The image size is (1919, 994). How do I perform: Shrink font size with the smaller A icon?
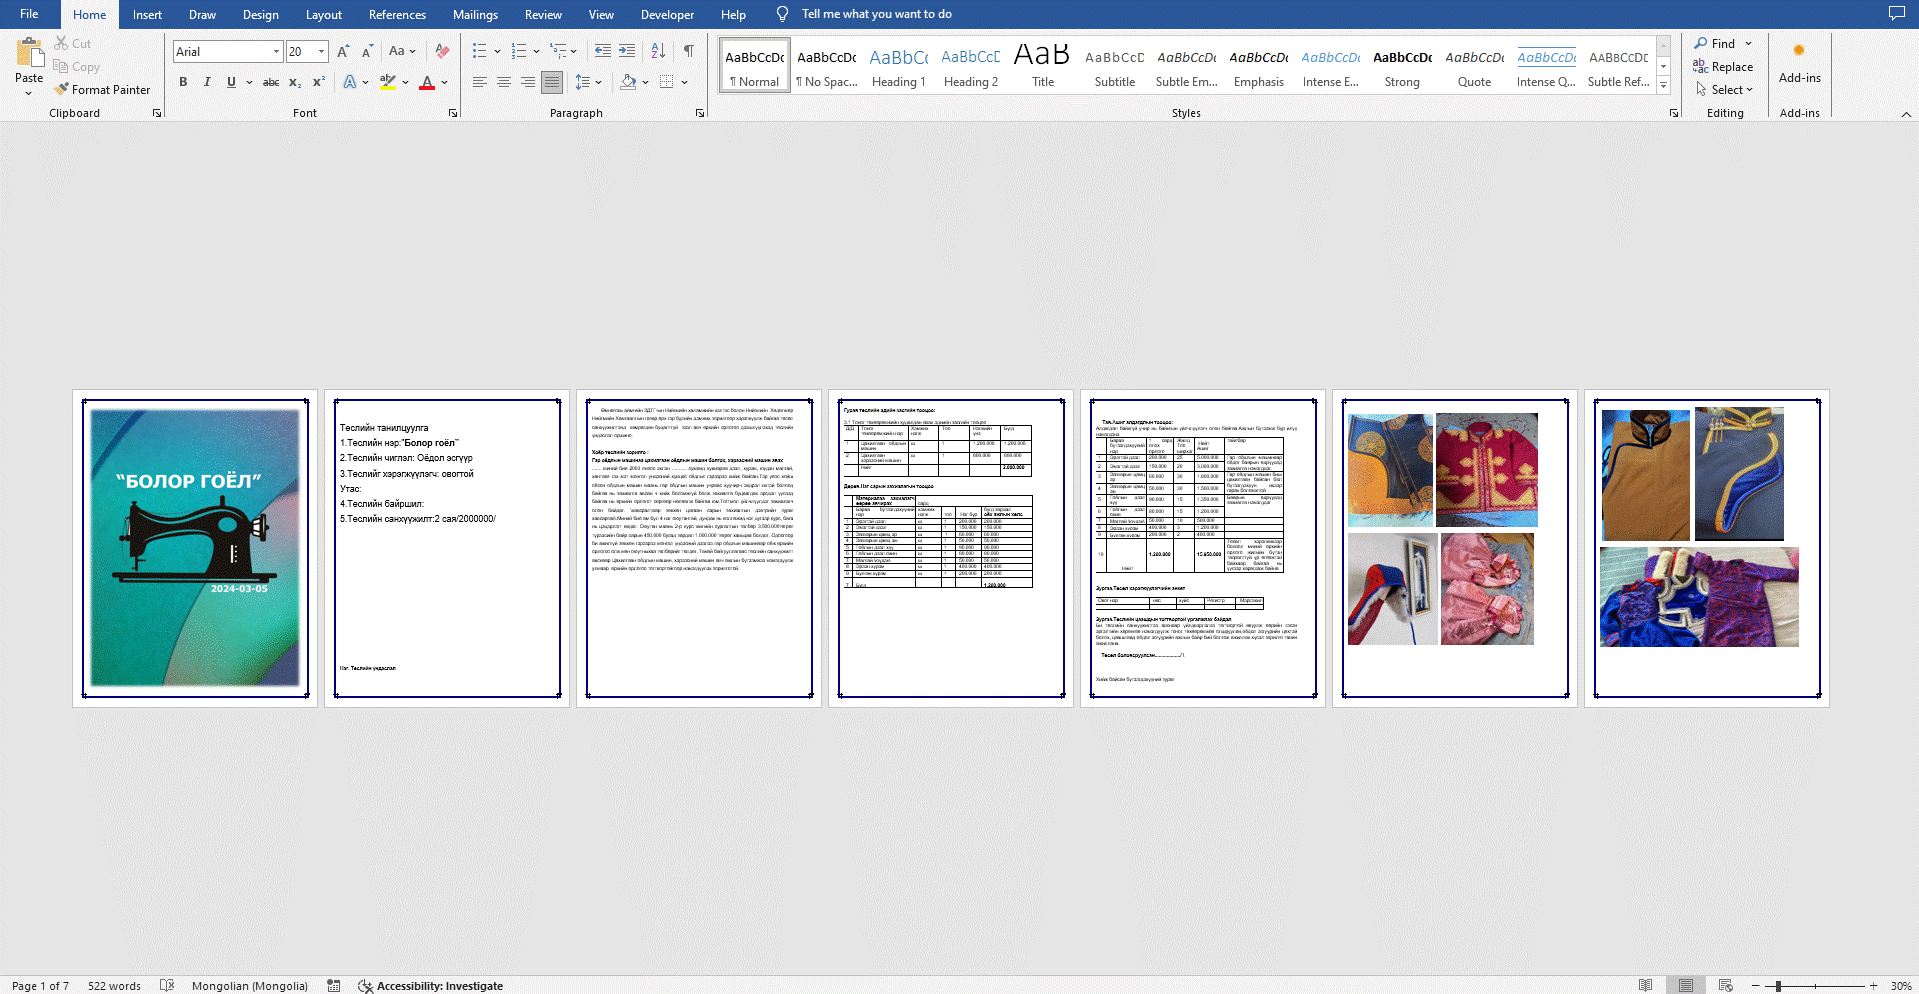[x=367, y=51]
